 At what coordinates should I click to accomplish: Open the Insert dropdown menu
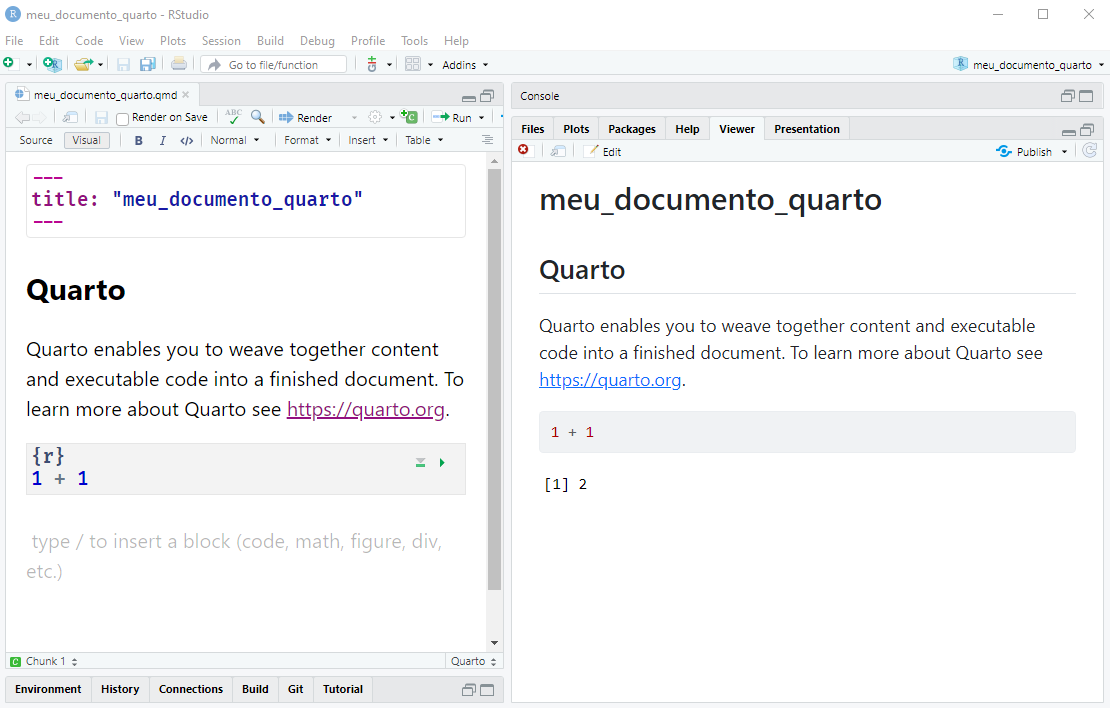tap(368, 141)
